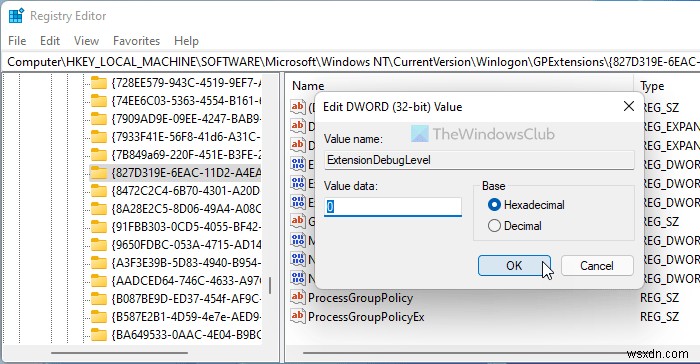Select the ProcessGroupPolicyEx value name
The height and width of the screenshot is (364, 700).
(366, 317)
